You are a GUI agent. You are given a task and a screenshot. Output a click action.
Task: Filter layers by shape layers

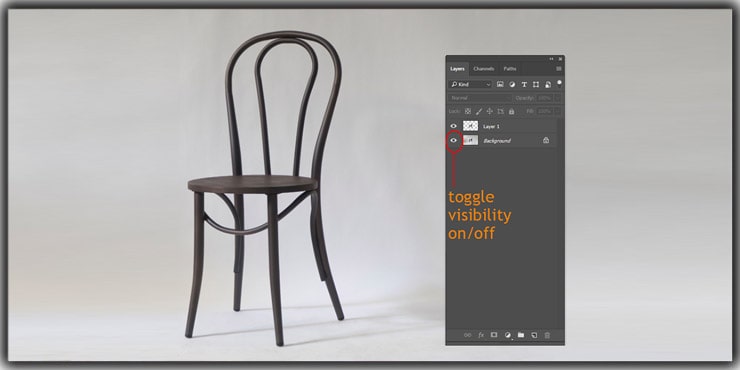(x=536, y=84)
